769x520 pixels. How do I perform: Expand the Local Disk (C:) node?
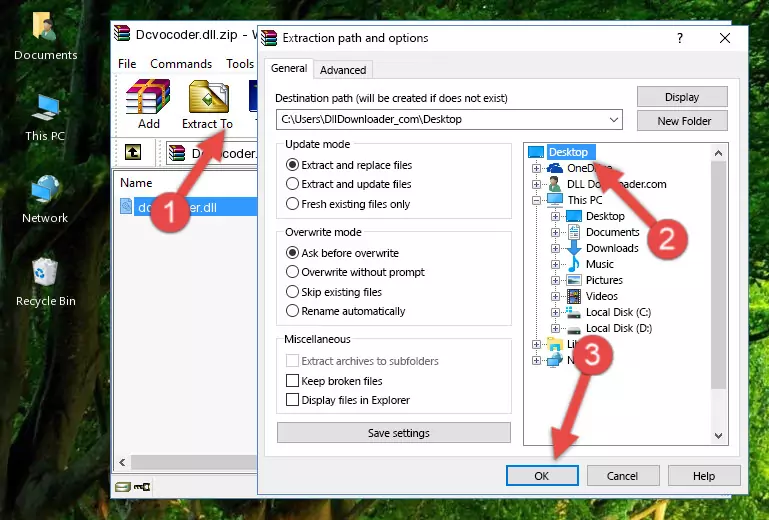tap(555, 312)
